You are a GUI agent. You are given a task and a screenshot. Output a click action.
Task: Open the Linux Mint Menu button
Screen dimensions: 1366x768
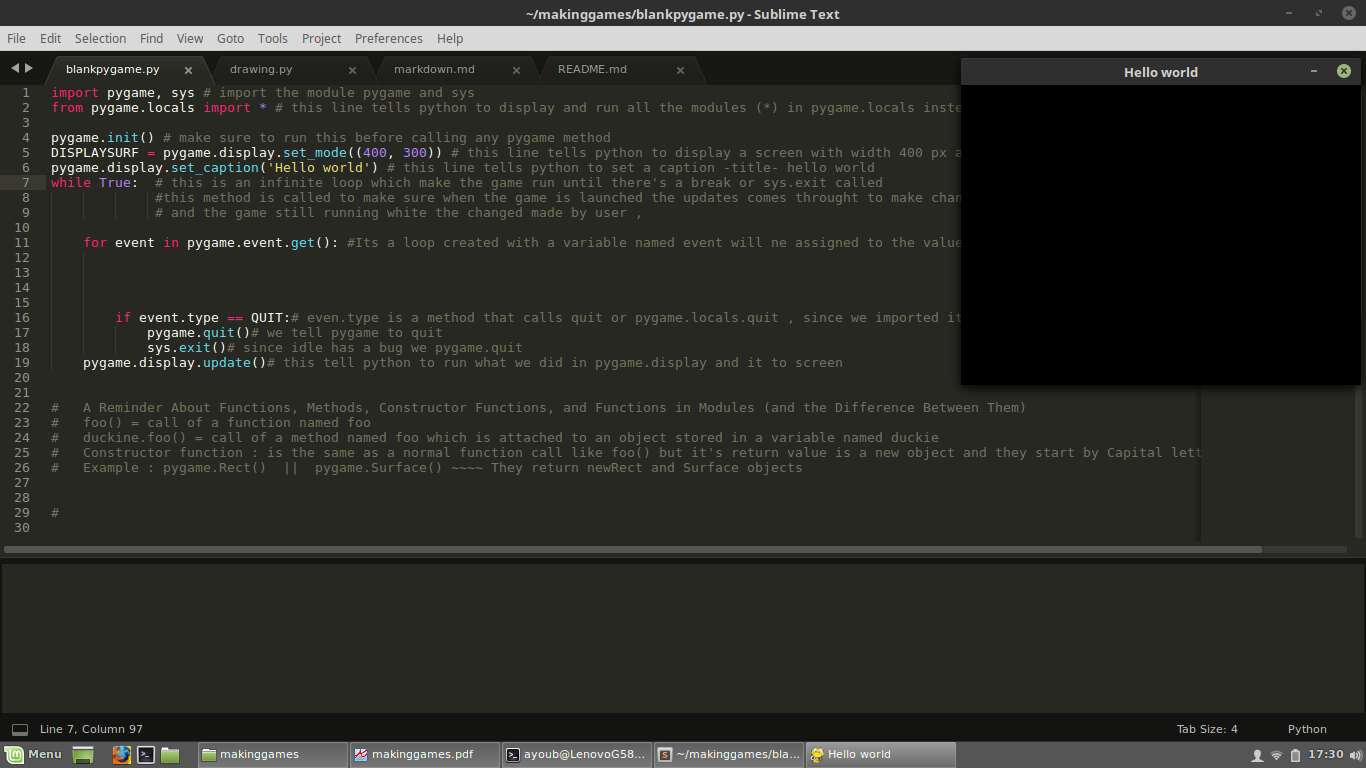33,754
